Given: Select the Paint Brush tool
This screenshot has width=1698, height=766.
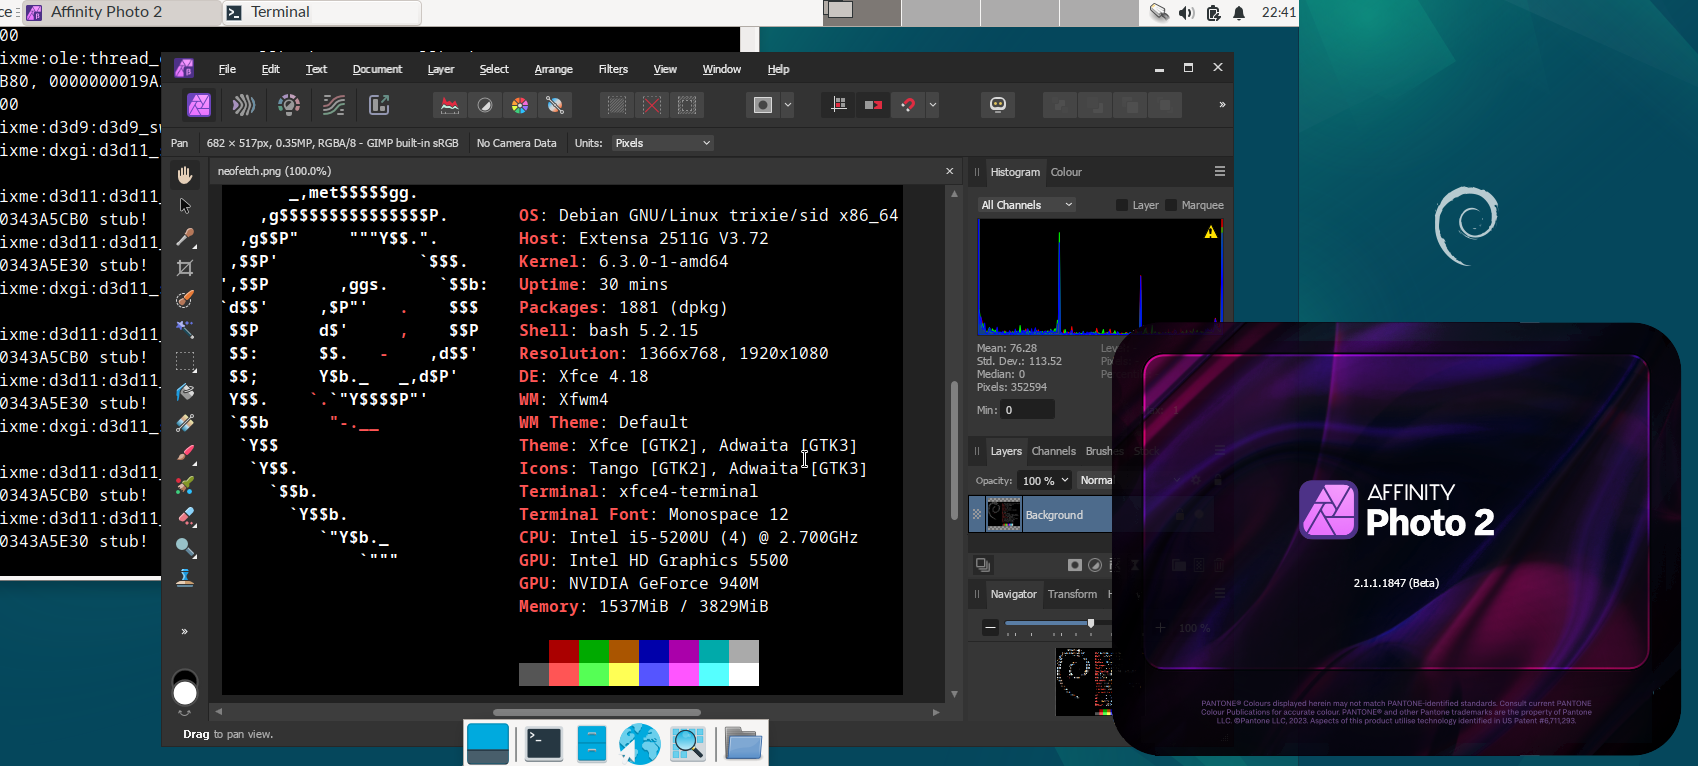Looking at the screenshot, I should (185, 454).
